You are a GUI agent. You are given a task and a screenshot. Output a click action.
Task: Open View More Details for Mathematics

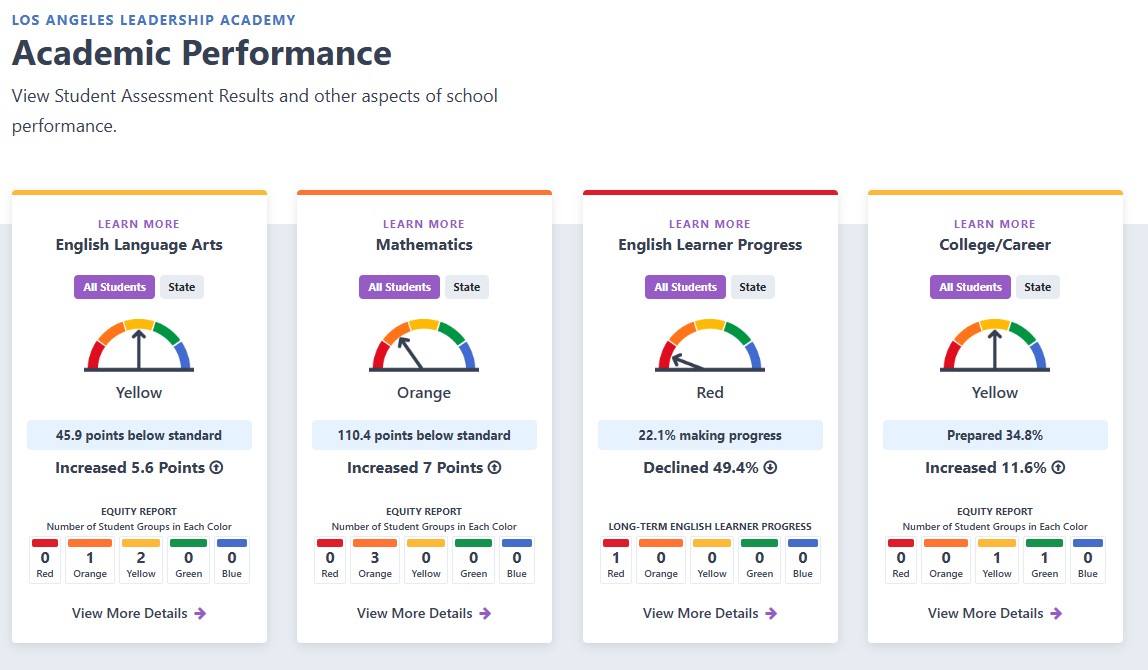tap(424, 614)
